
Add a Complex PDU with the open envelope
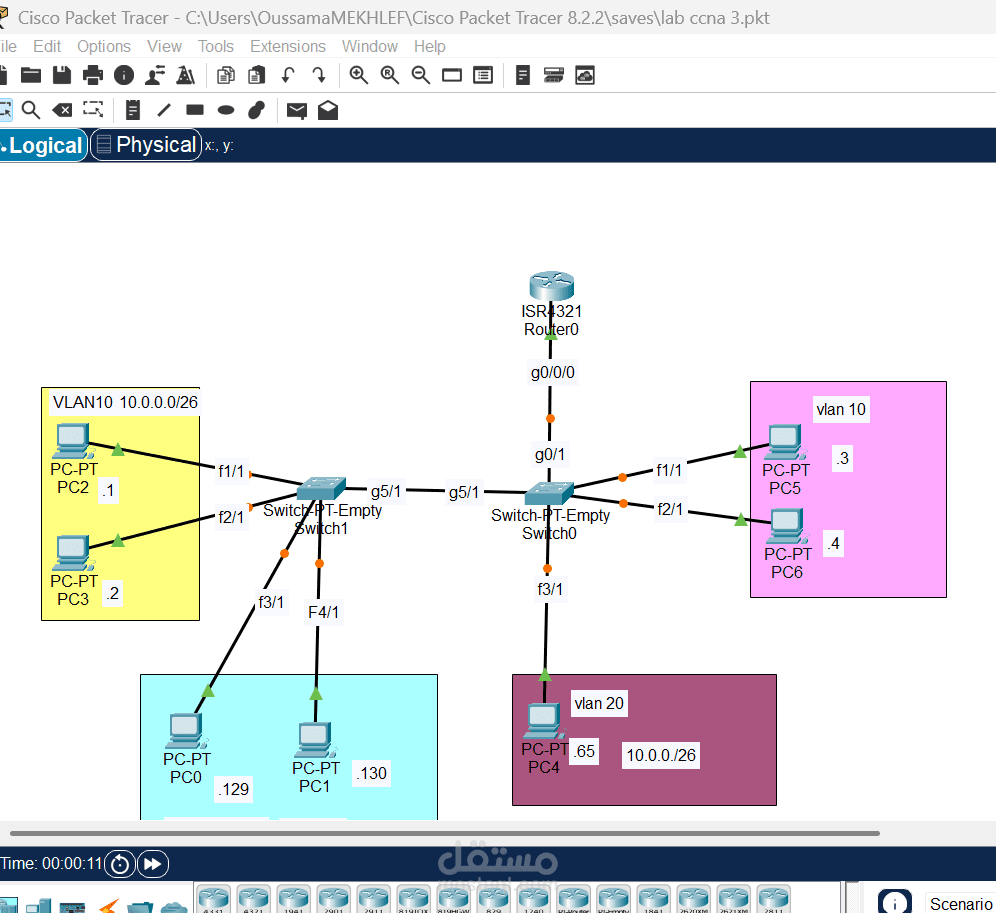[x=328, y=110]
